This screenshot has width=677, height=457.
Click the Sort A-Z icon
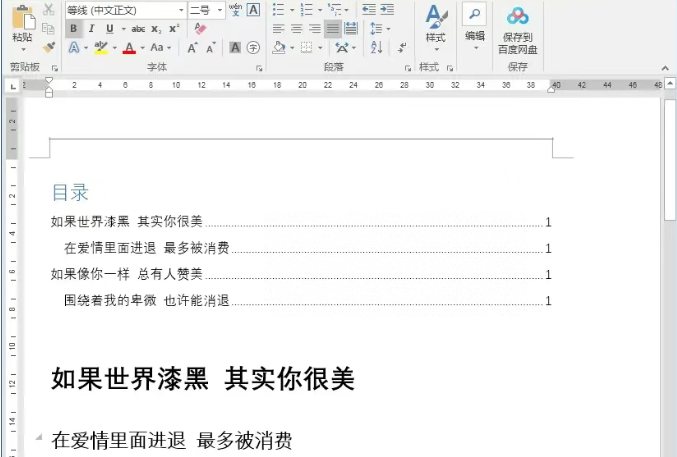pos(376,48)
